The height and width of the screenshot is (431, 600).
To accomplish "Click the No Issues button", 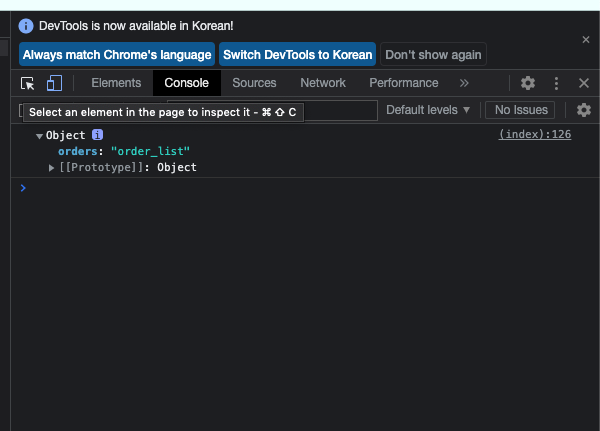I will tap(520, 110).
